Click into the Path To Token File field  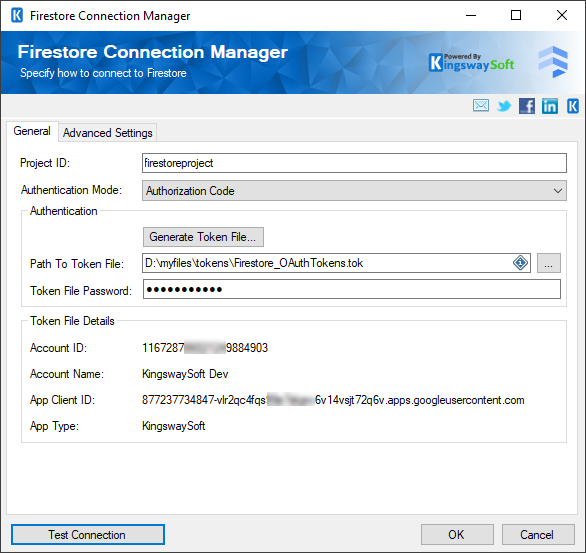(x=336, y=263)
